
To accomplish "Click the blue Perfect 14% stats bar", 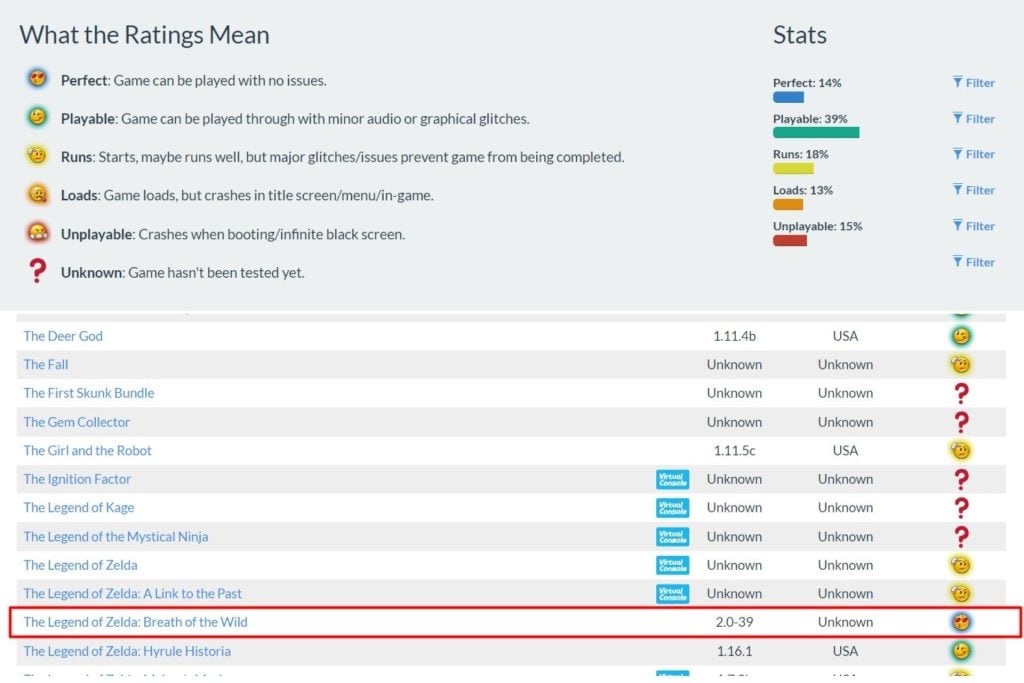I will tap(788, 97).
